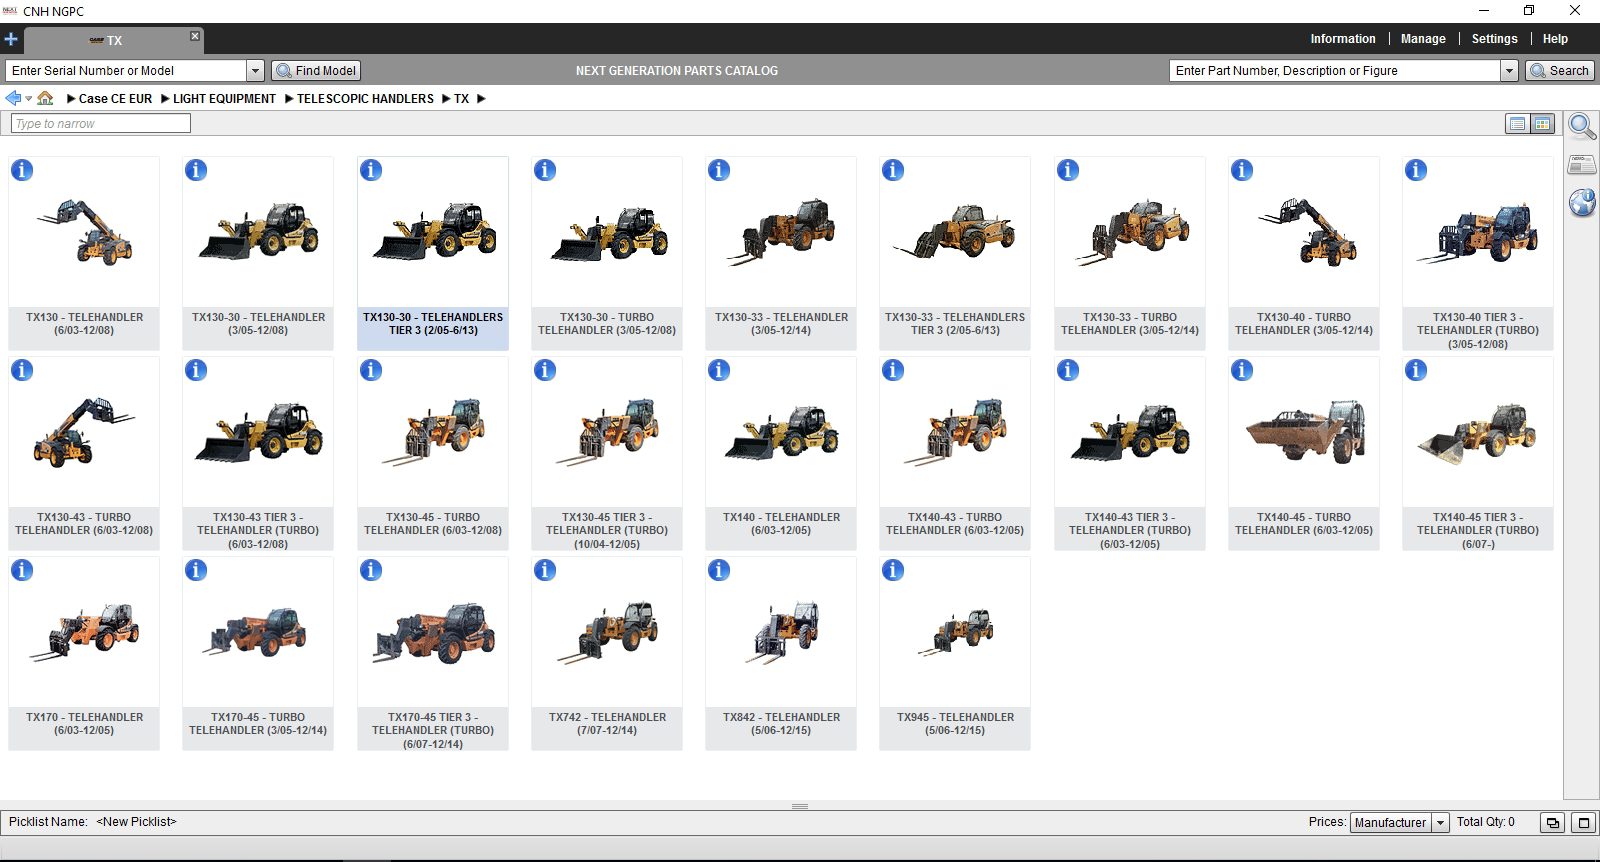Click the Search button
1600x862 pixels.
(1559, 71)
